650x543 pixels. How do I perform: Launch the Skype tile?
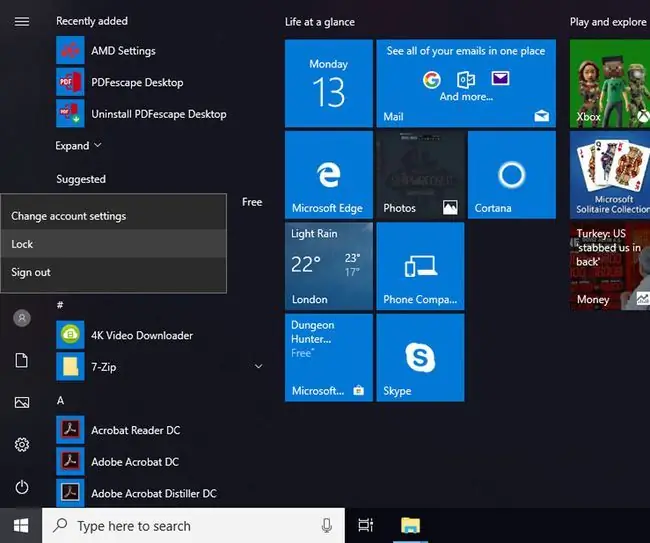(x=420, y=358)
